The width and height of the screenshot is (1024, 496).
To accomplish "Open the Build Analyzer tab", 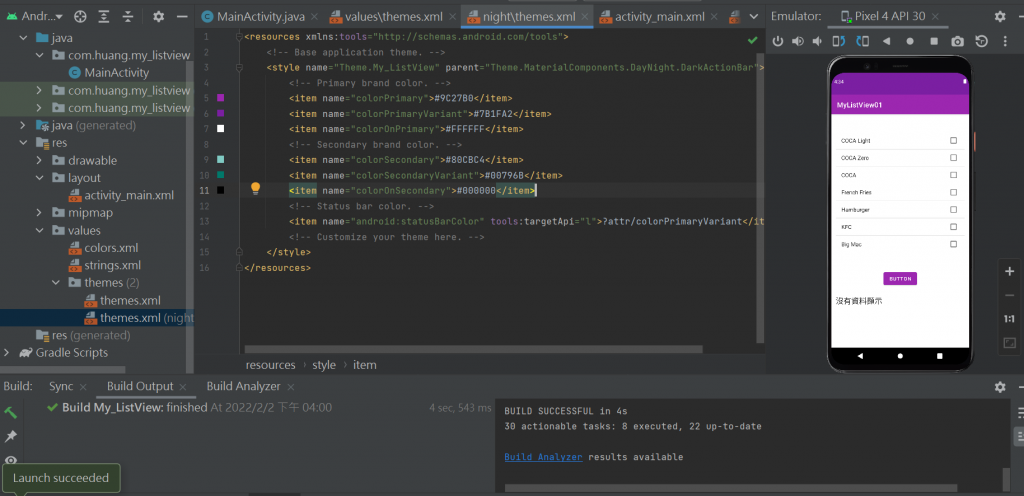I will (243, 386).
